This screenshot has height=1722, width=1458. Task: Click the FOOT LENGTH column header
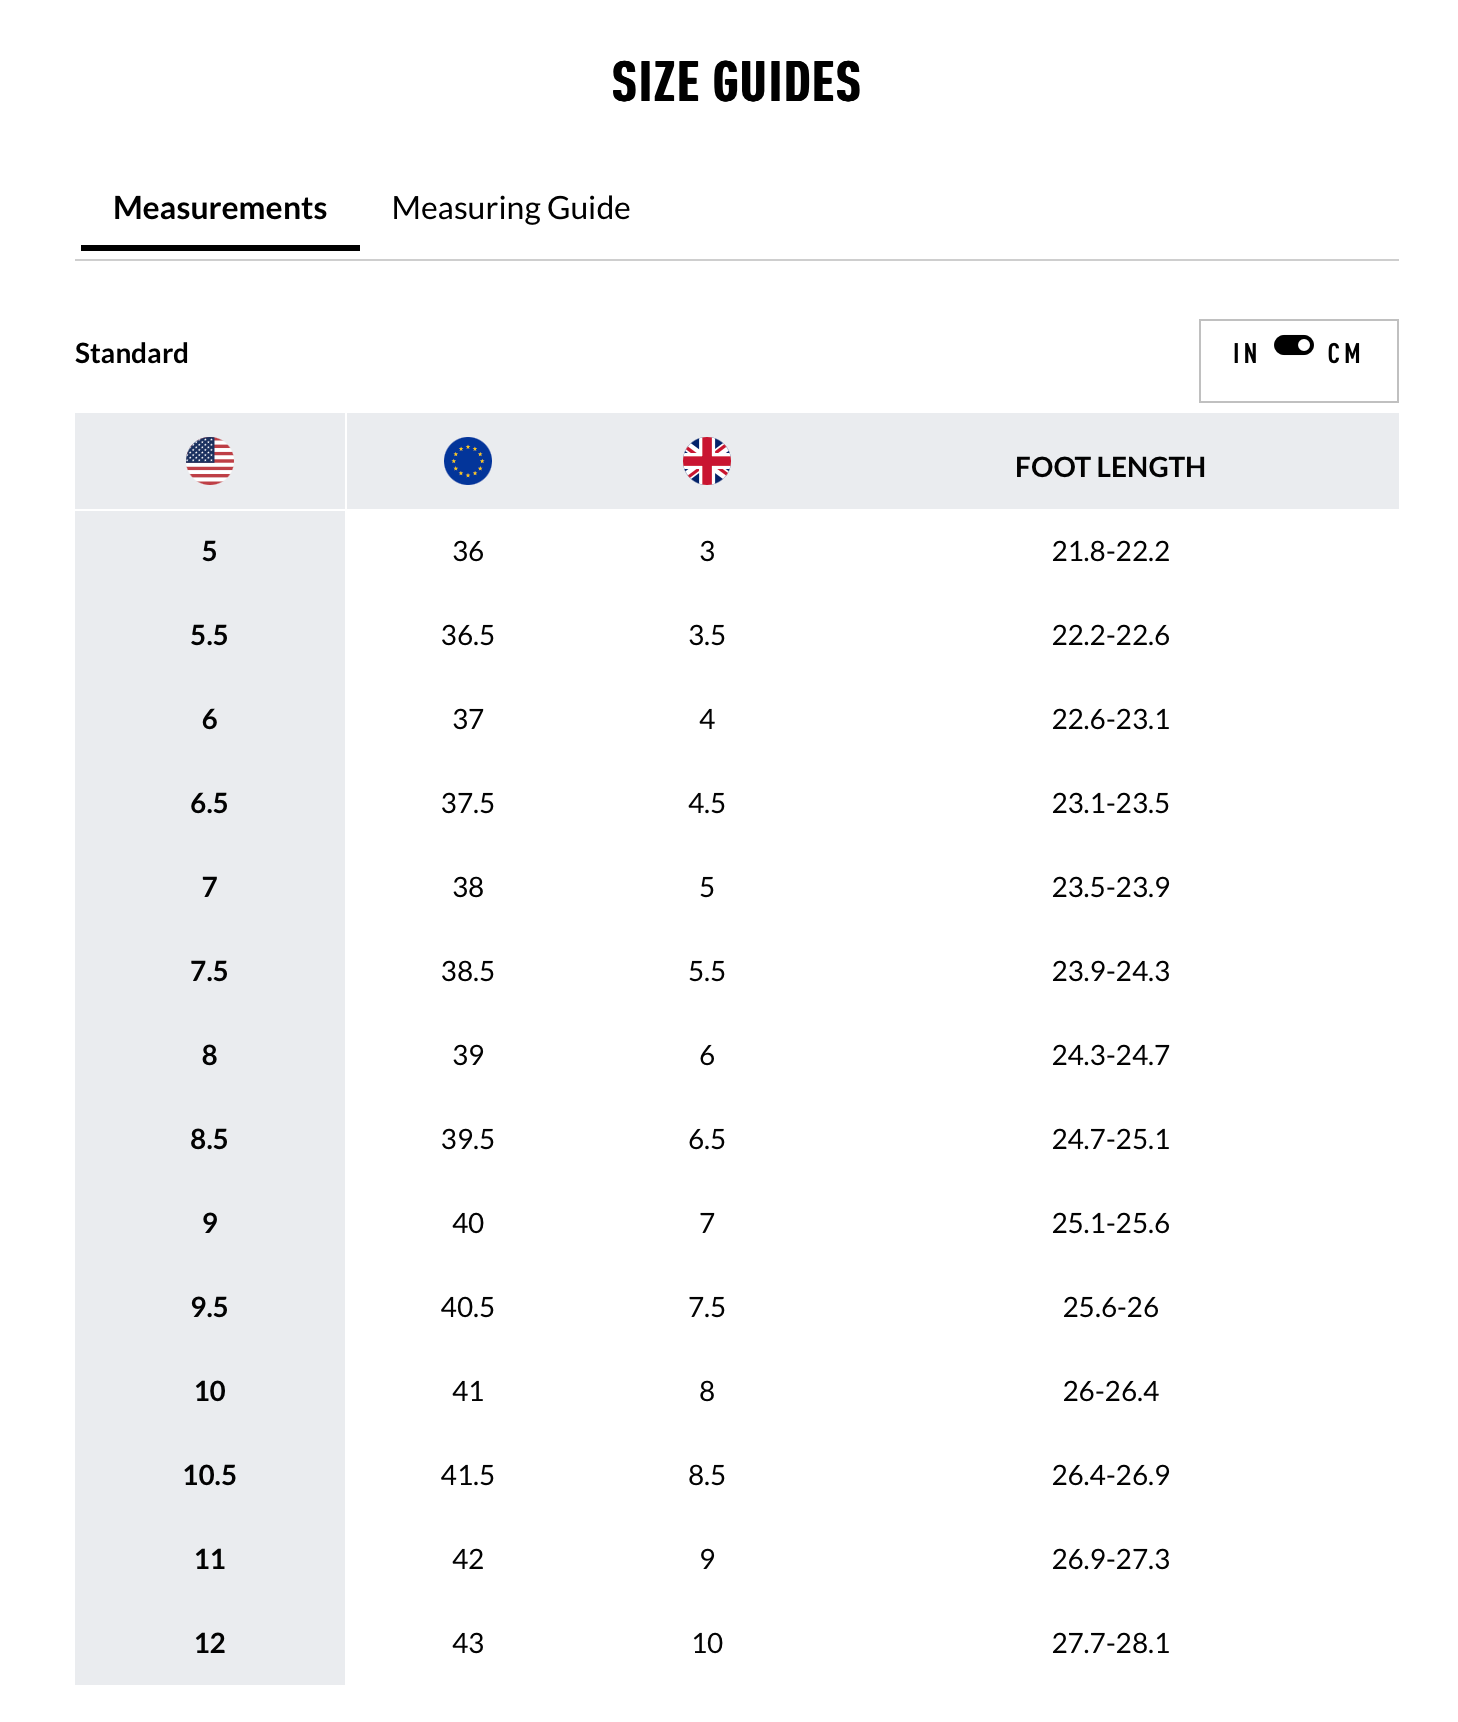[1110, 467]
